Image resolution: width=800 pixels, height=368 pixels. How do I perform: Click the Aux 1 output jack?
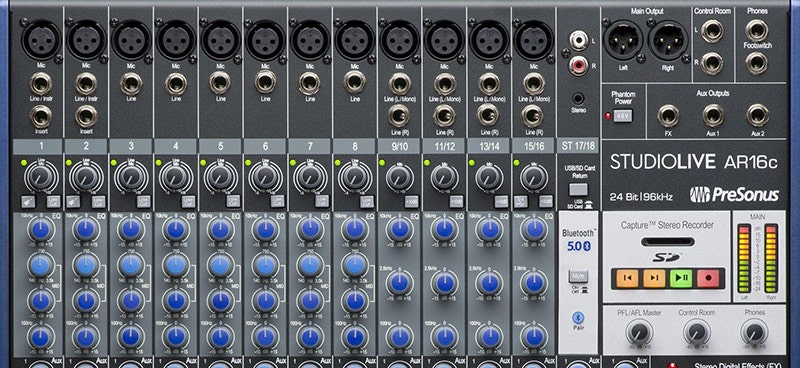(x=713, y=115)
